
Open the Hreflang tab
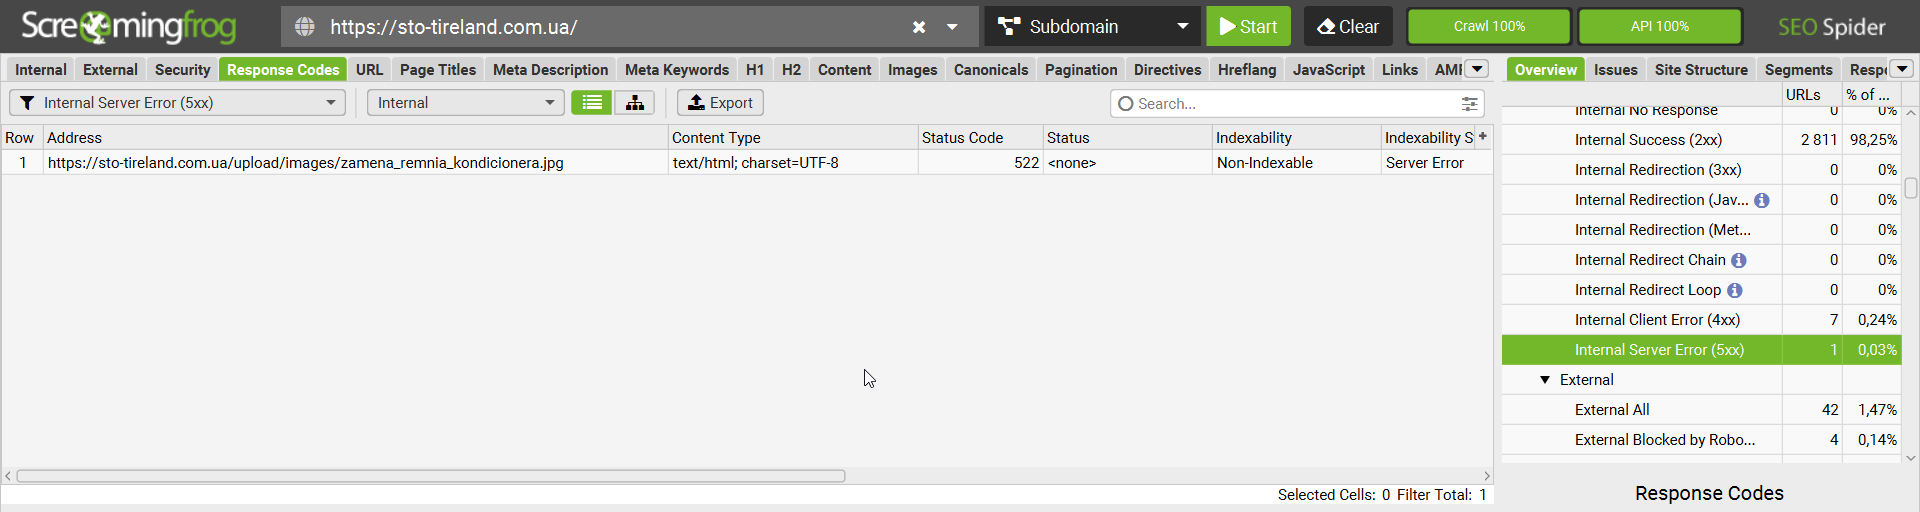(1247, 70)
